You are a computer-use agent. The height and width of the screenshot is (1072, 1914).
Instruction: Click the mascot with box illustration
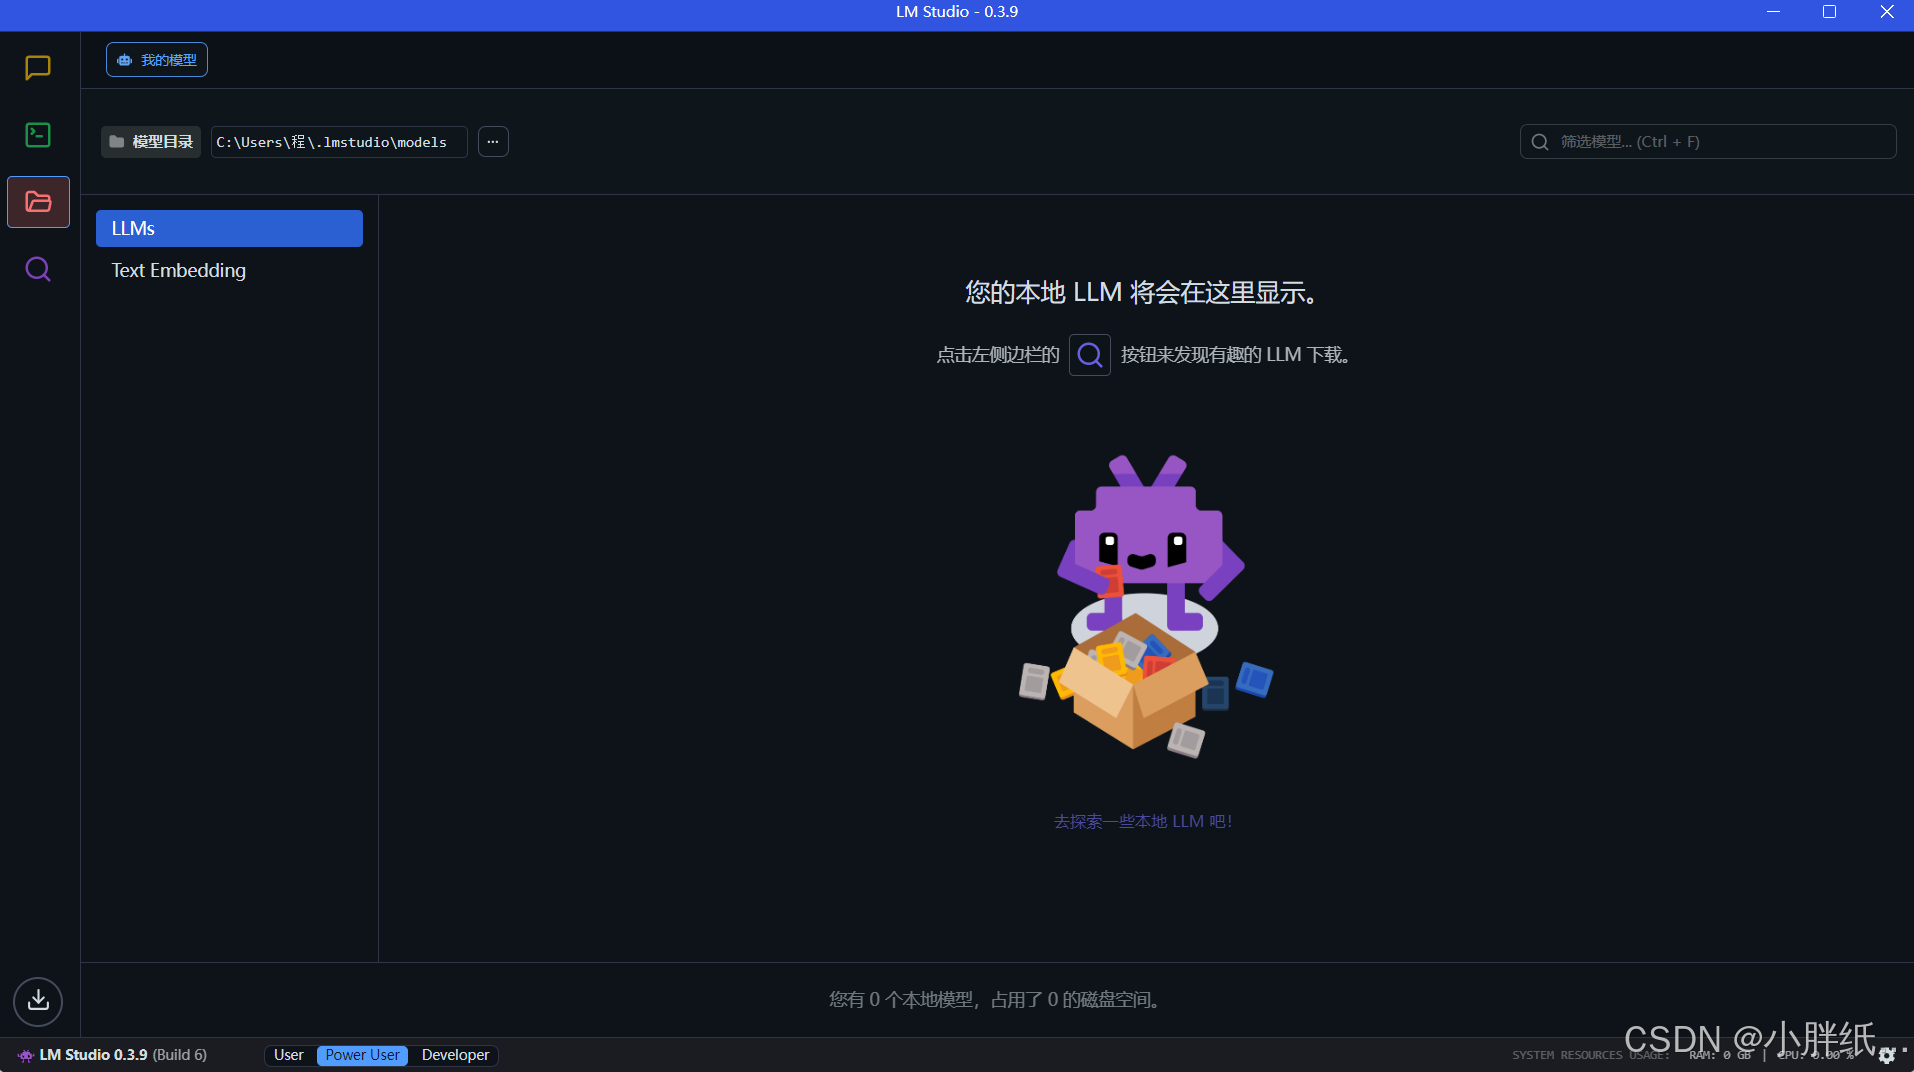[x=1146, y=607]
